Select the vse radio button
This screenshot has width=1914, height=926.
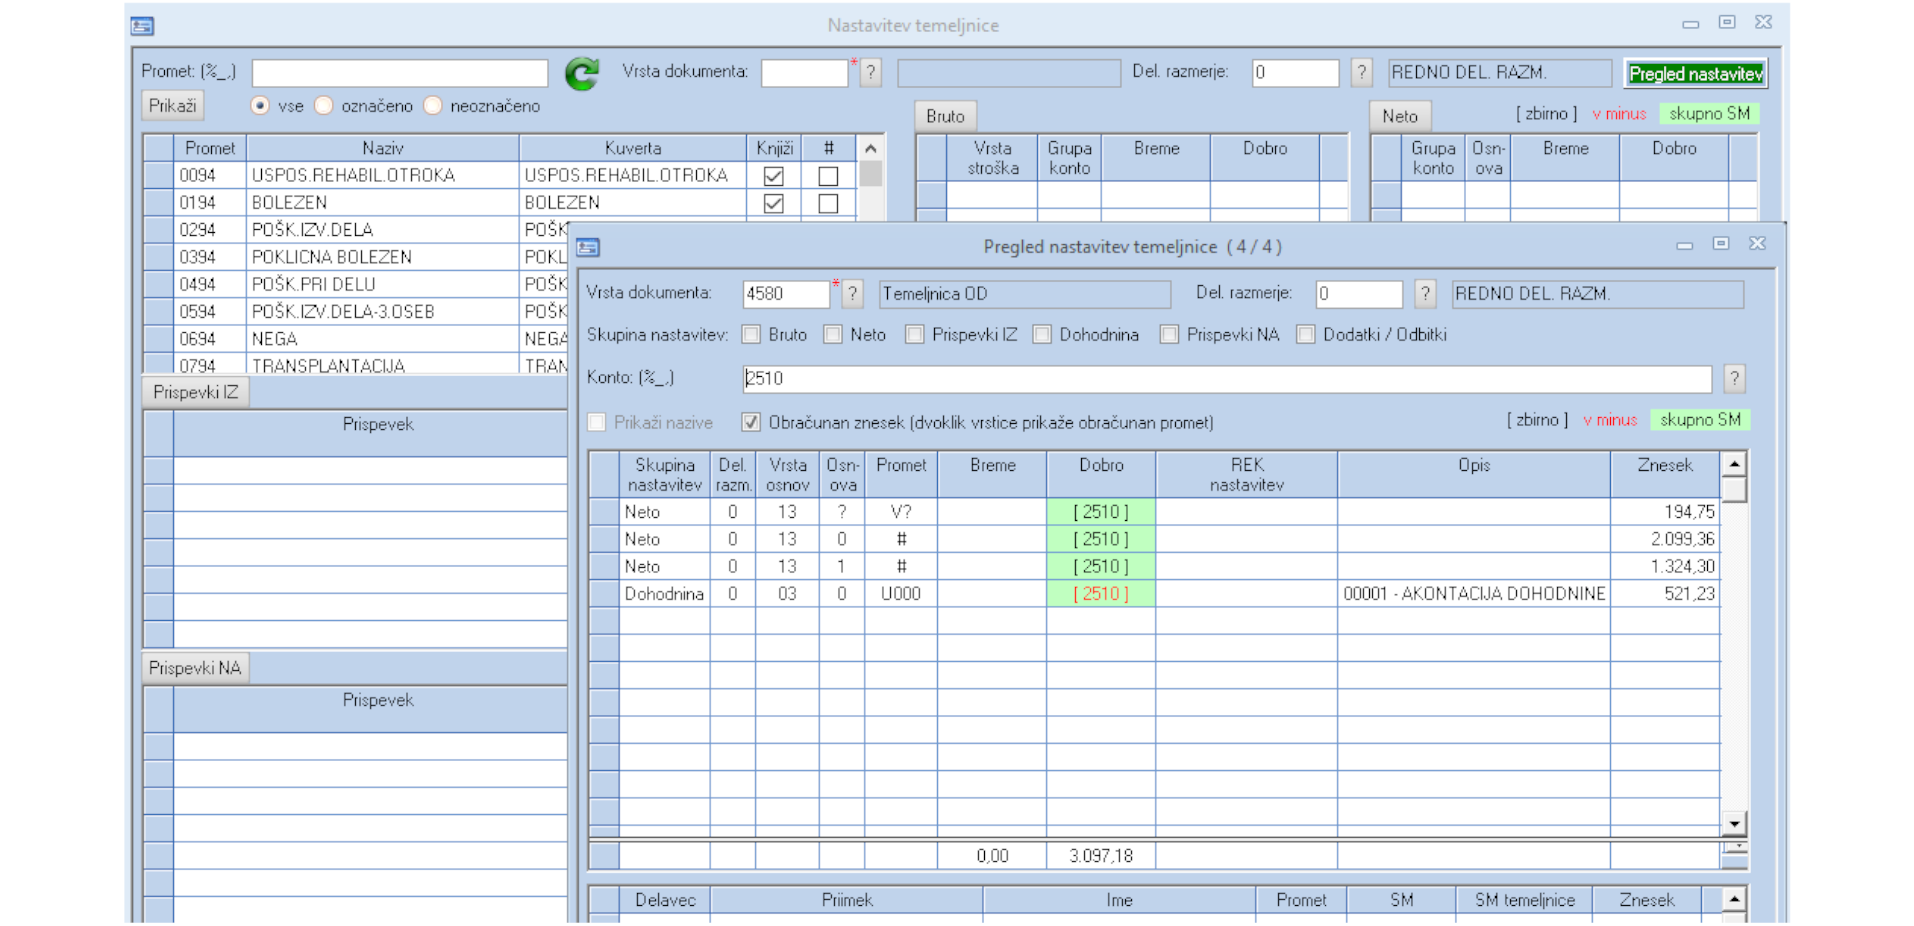[x=260, y=106]
